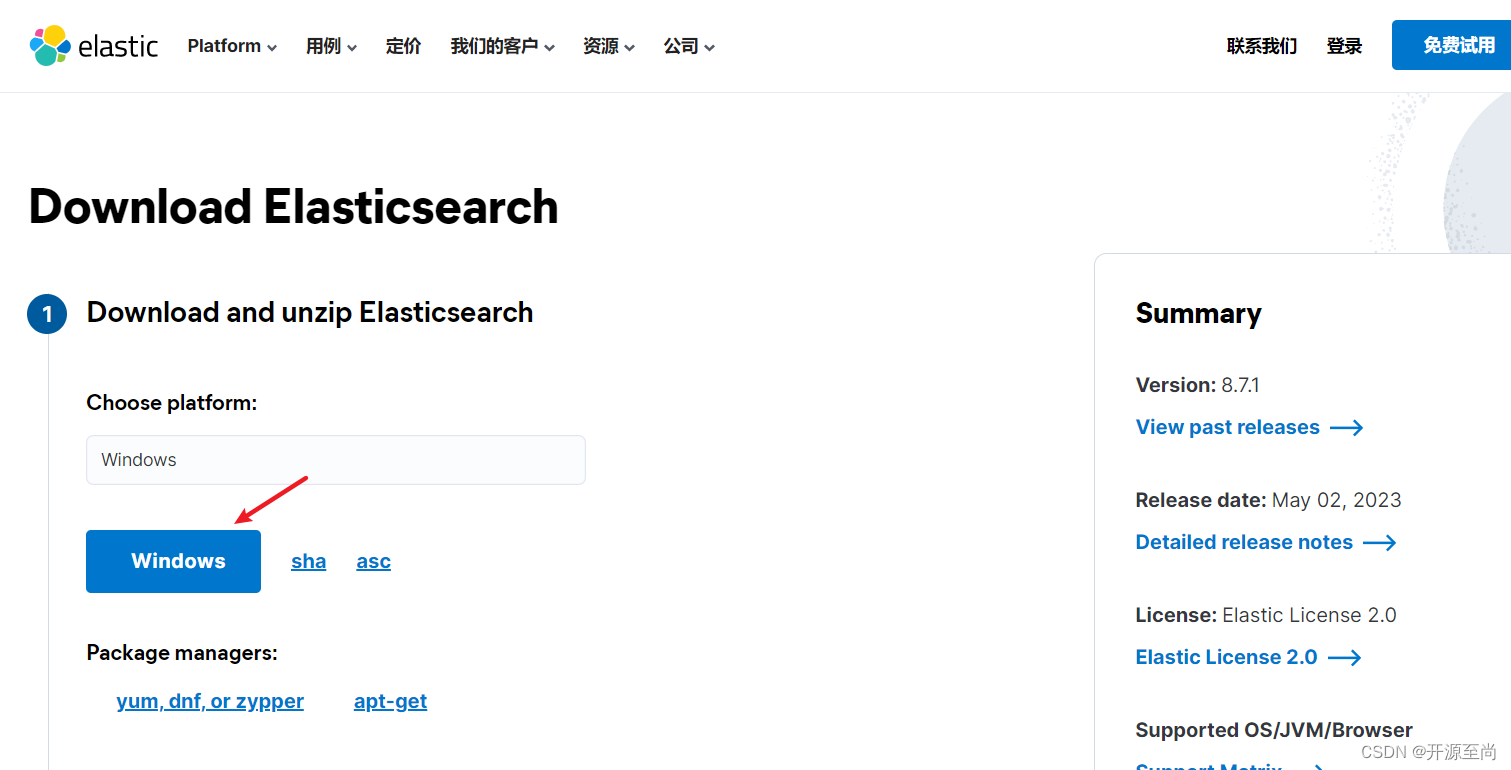
Task: Click the arrow beside Detailed release notes
Action: pyautogui.click(x=1379, y=543)
